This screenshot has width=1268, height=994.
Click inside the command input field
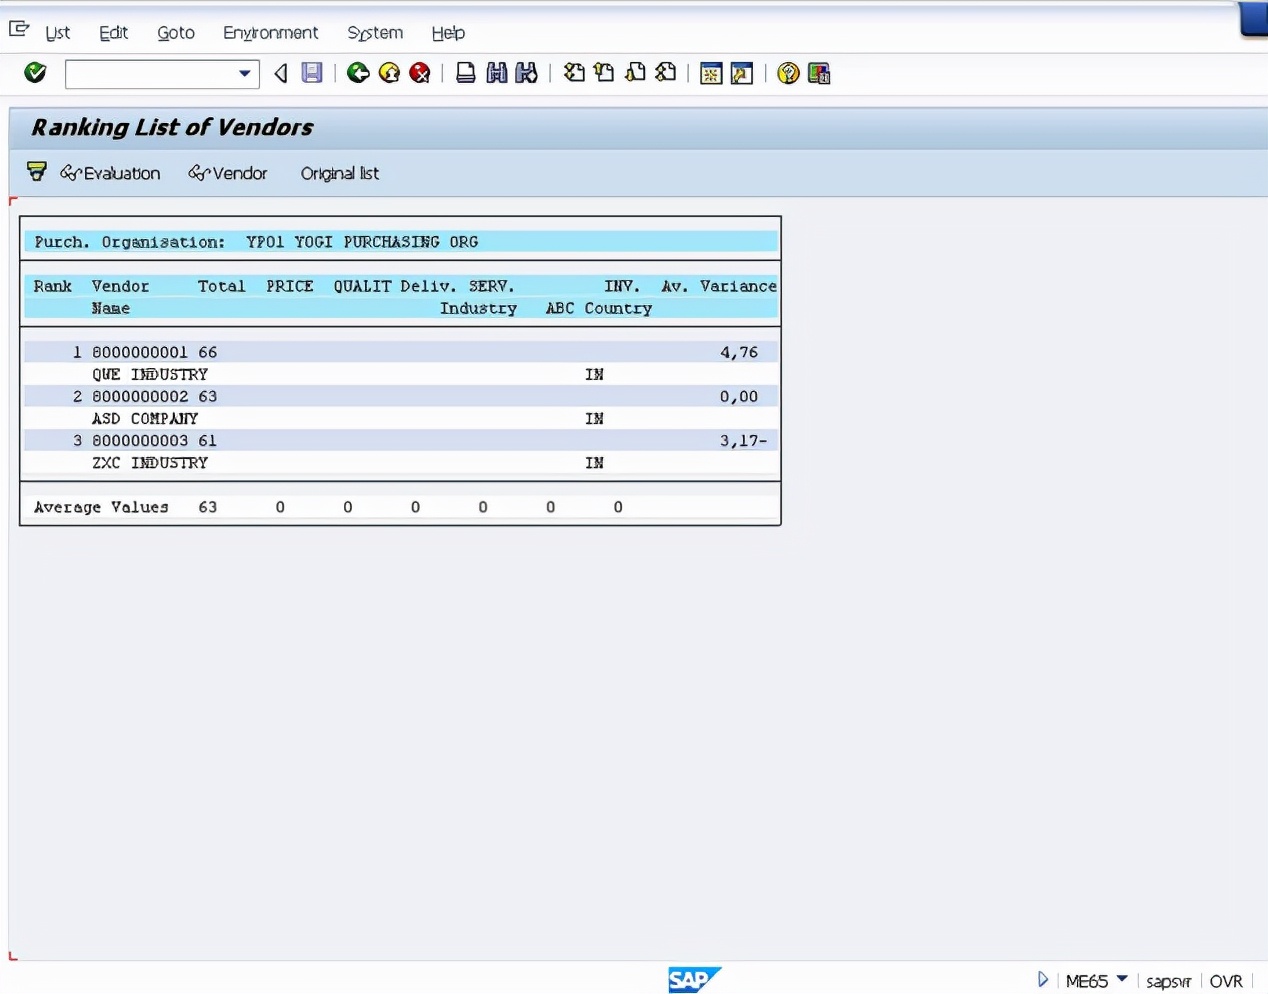click(x=150, y=73)
